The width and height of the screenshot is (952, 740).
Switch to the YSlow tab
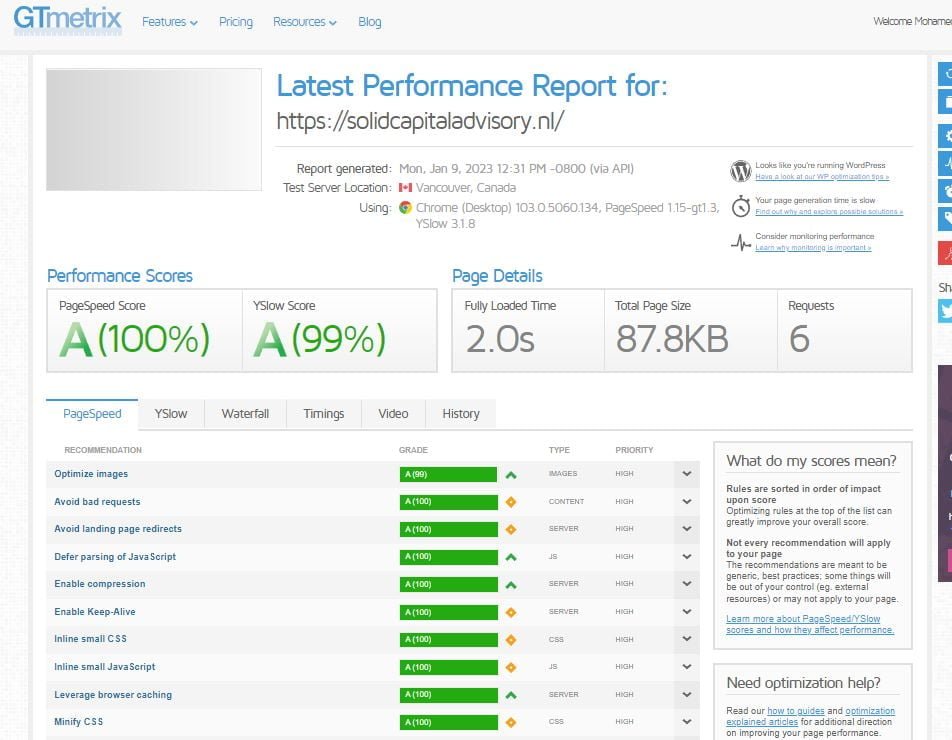[170, 414]
